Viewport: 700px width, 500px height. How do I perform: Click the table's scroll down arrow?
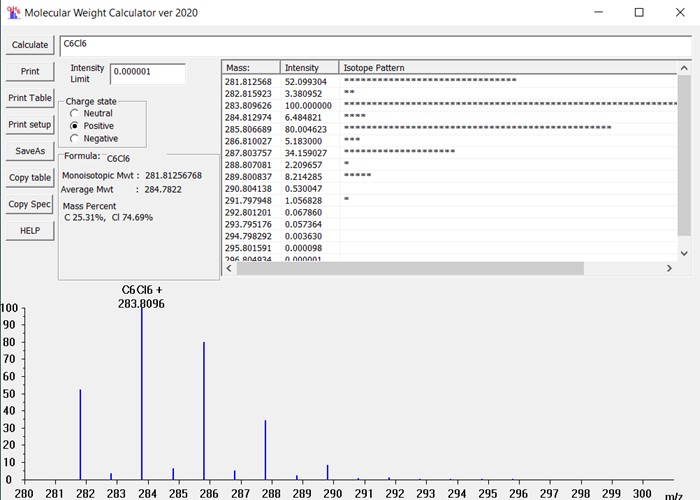tap(684, 253)
